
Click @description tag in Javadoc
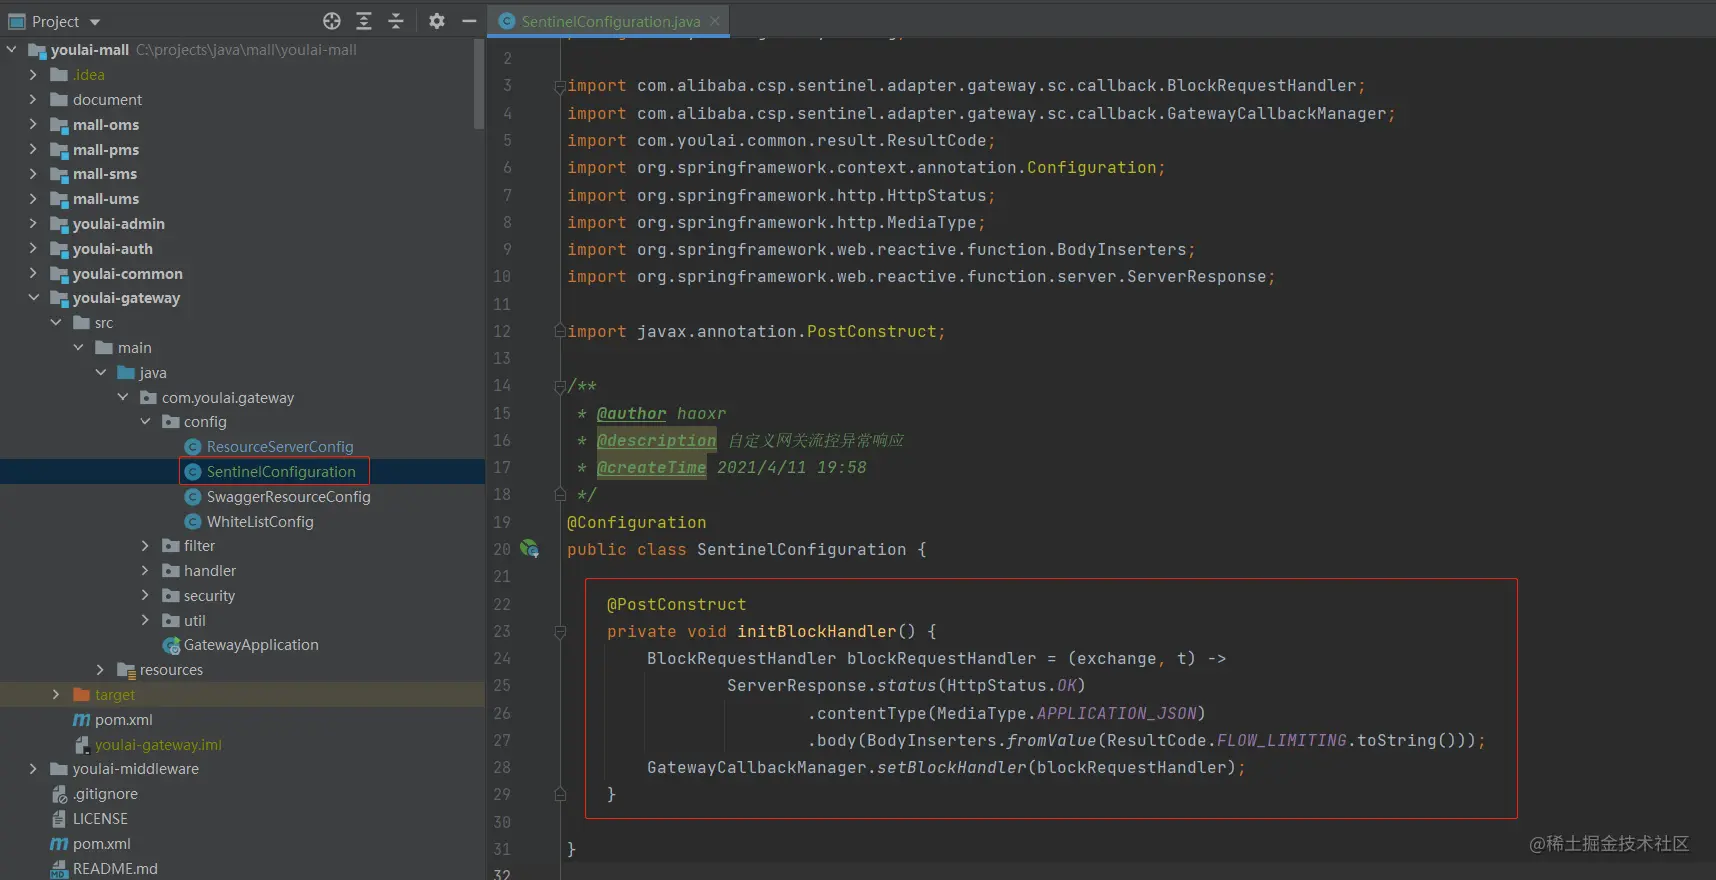[656, 440]
